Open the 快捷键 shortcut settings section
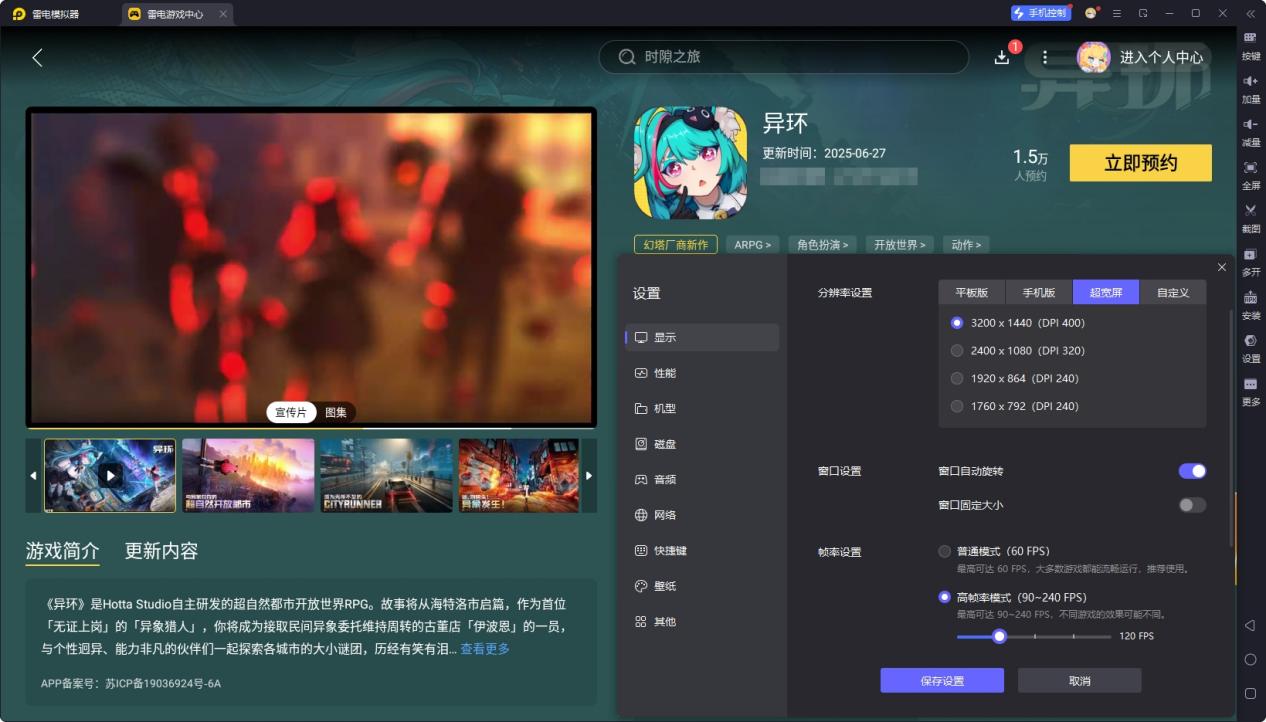The height and width of the screenshot is (722, 1266). 702,551
